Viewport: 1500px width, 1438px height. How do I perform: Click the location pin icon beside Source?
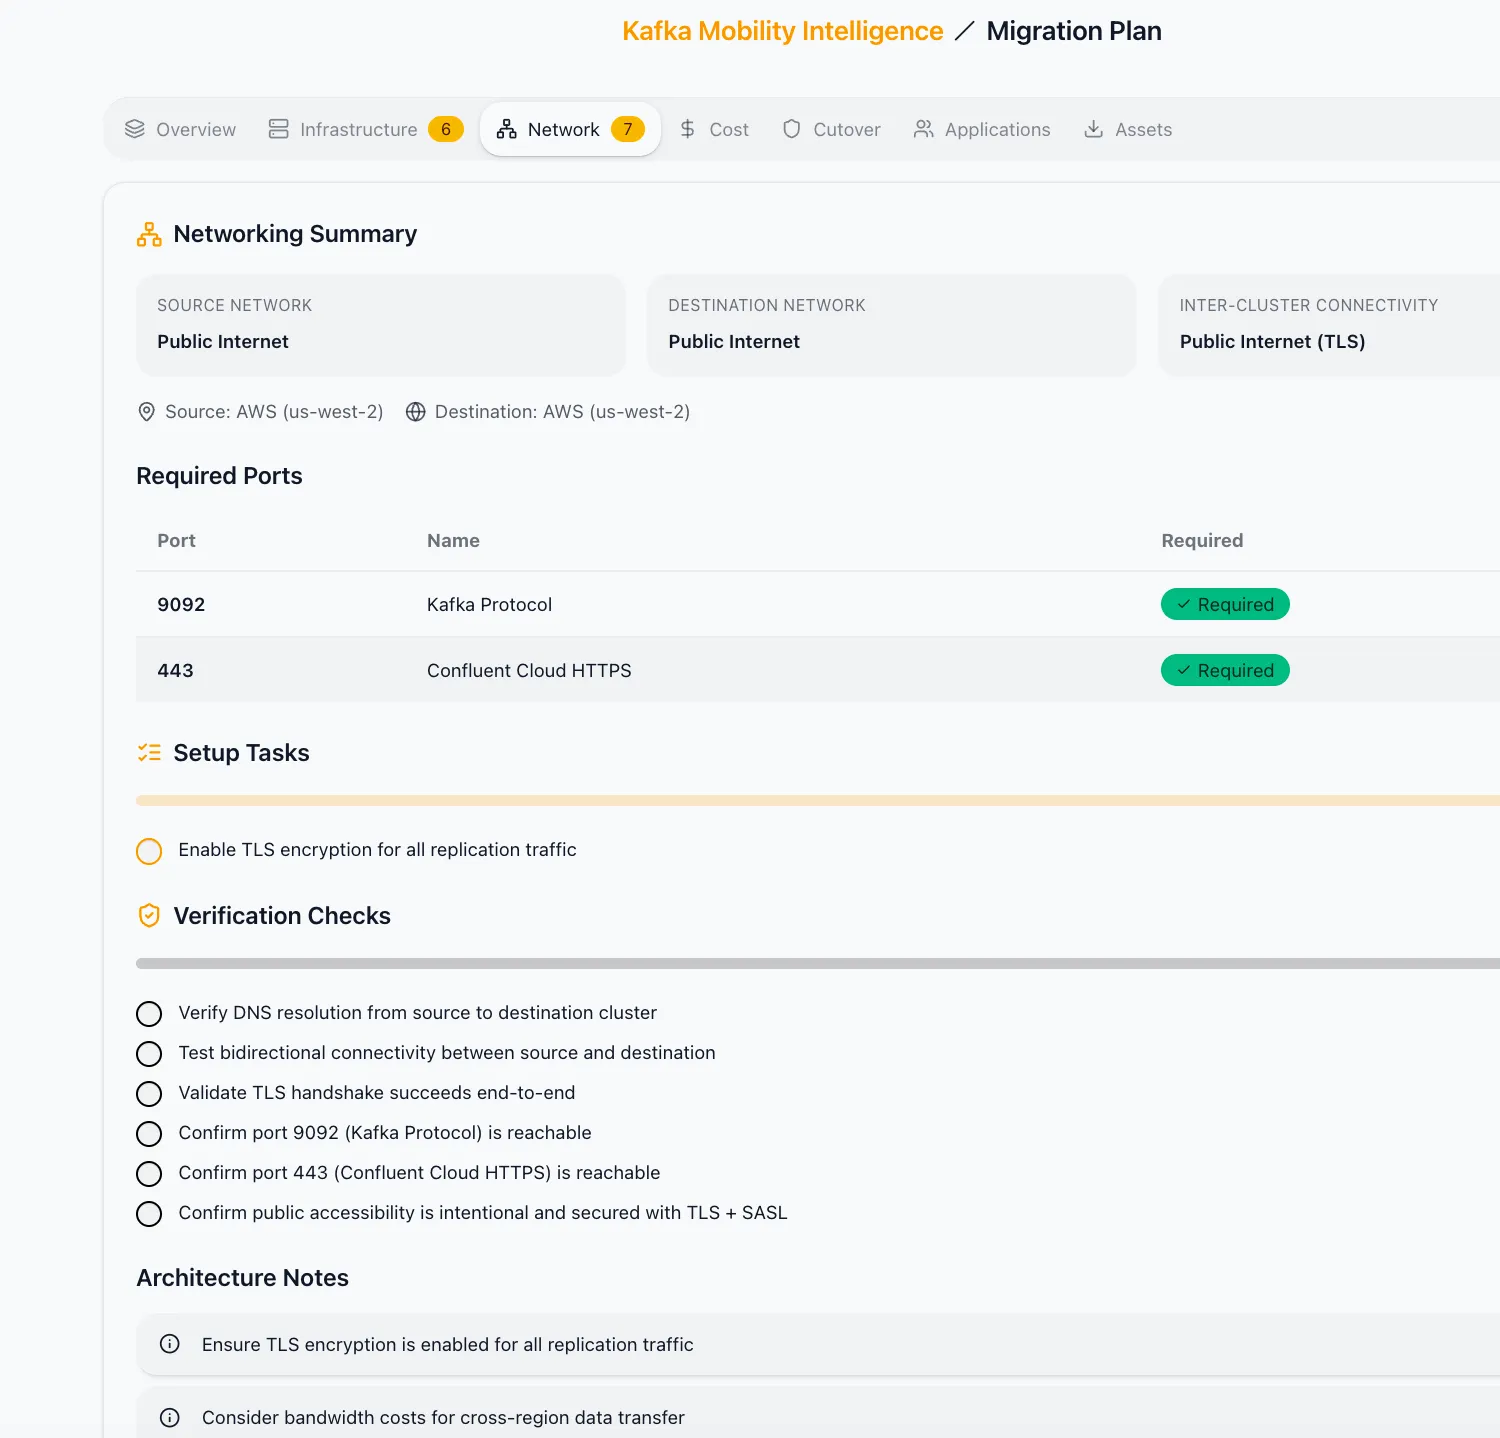point(146,411)
